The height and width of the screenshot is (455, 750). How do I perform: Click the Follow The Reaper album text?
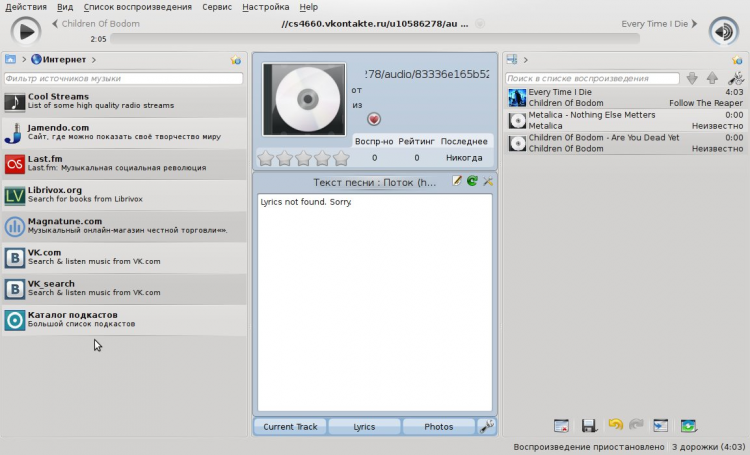[x=706, y=103]
